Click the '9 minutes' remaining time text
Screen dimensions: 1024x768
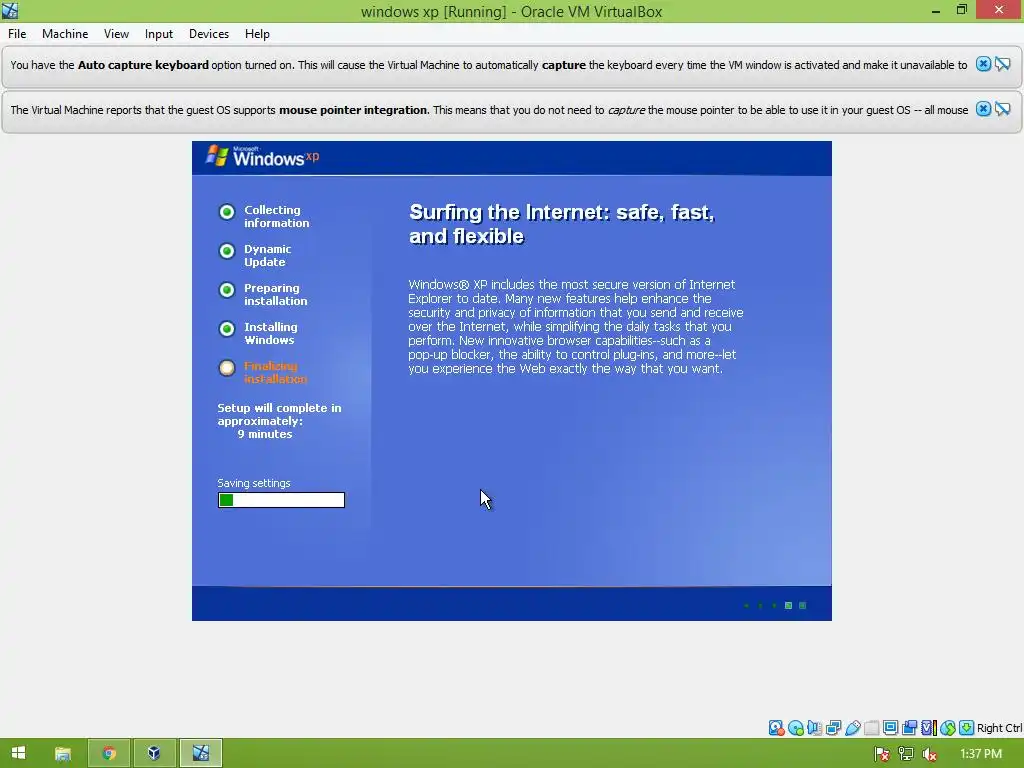[264, 434]
